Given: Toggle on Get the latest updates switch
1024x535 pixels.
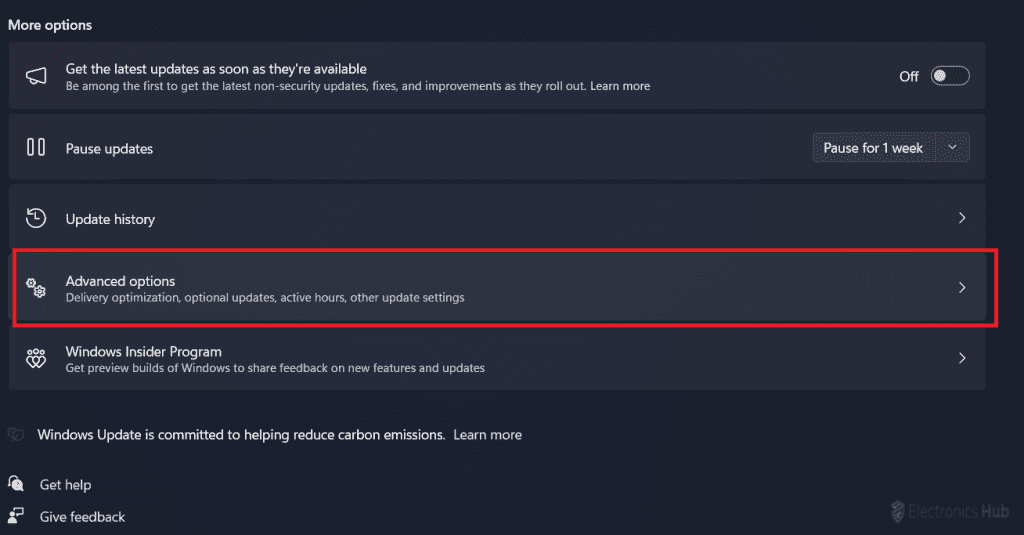Looking at the screenshot, I should pyautogui.click(x=949, y=76).
